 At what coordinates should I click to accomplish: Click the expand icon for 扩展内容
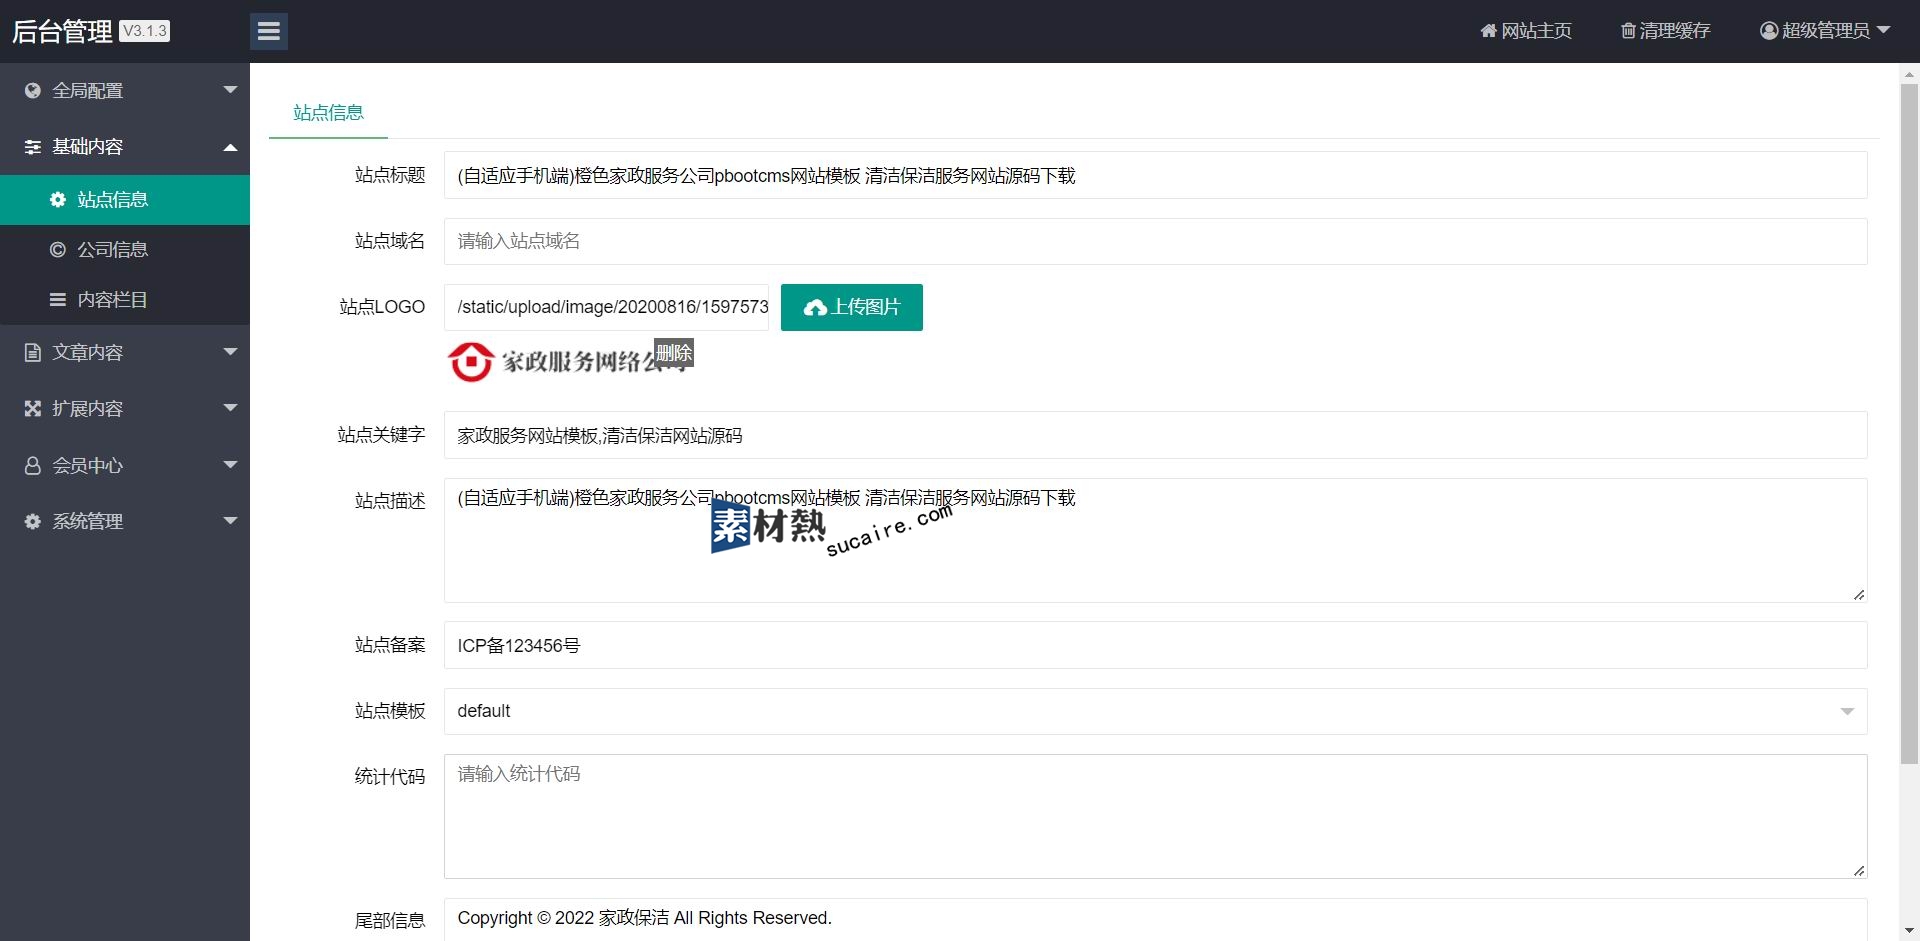coord(33,409)
